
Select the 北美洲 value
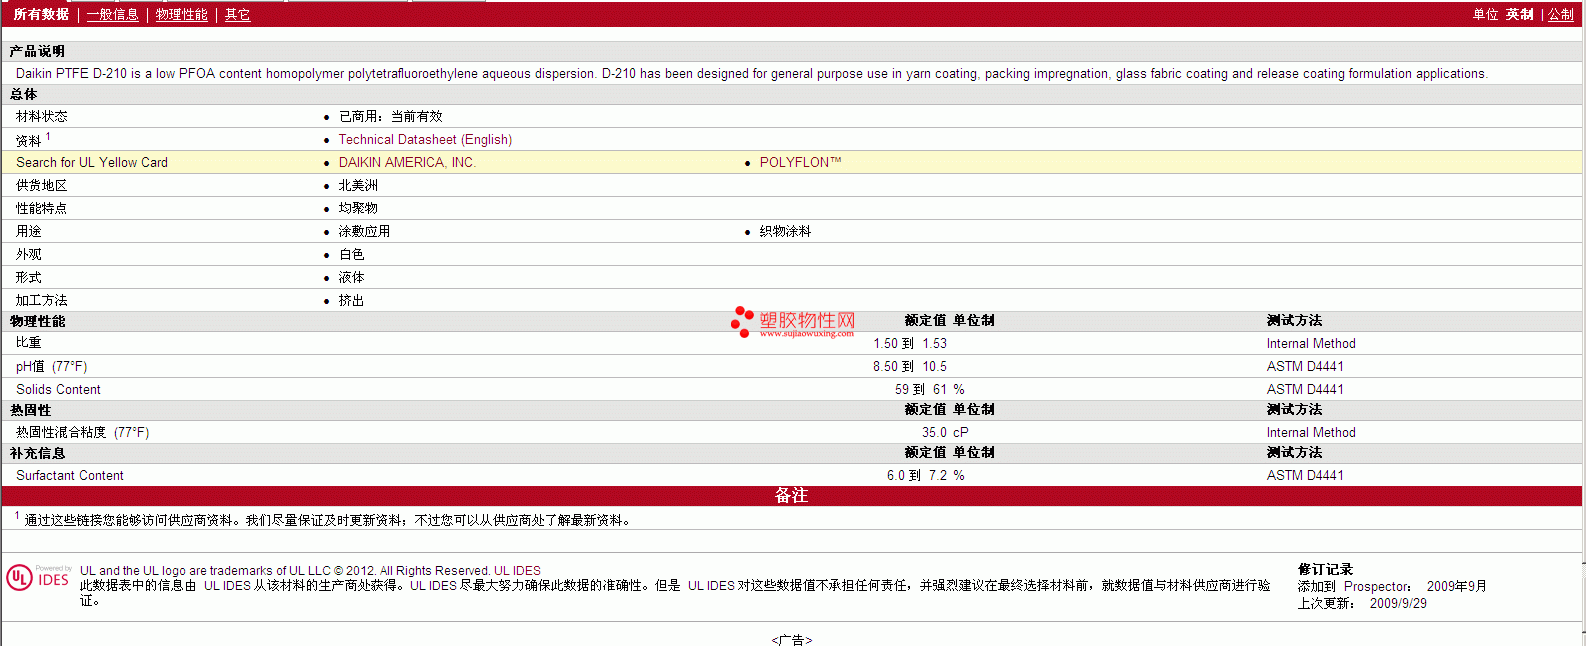coord(358,185)
